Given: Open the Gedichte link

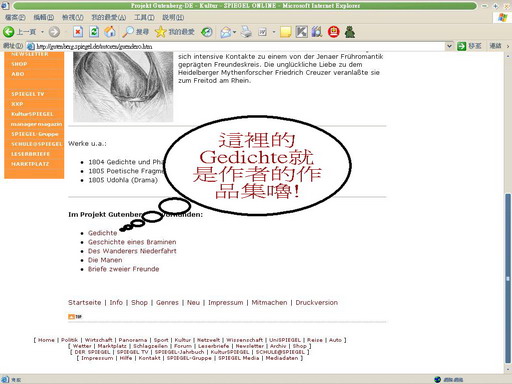Looking at the screenshot, I should pyautogui.click(x=103, y=233).
